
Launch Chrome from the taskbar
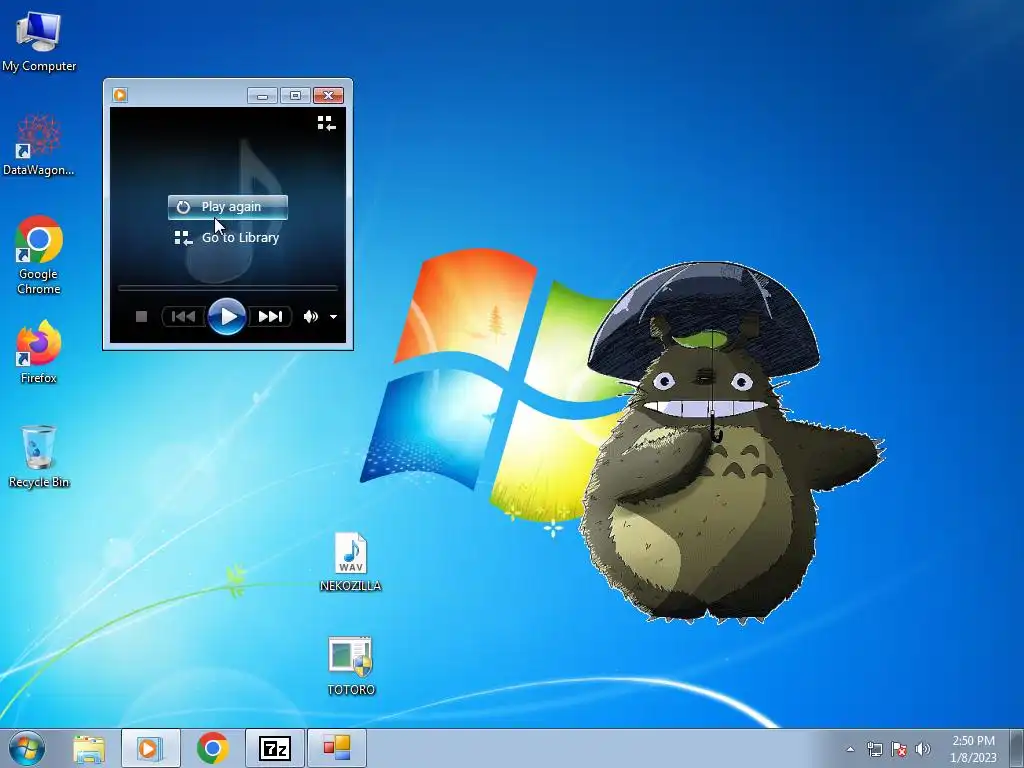[x=212, y=748]
